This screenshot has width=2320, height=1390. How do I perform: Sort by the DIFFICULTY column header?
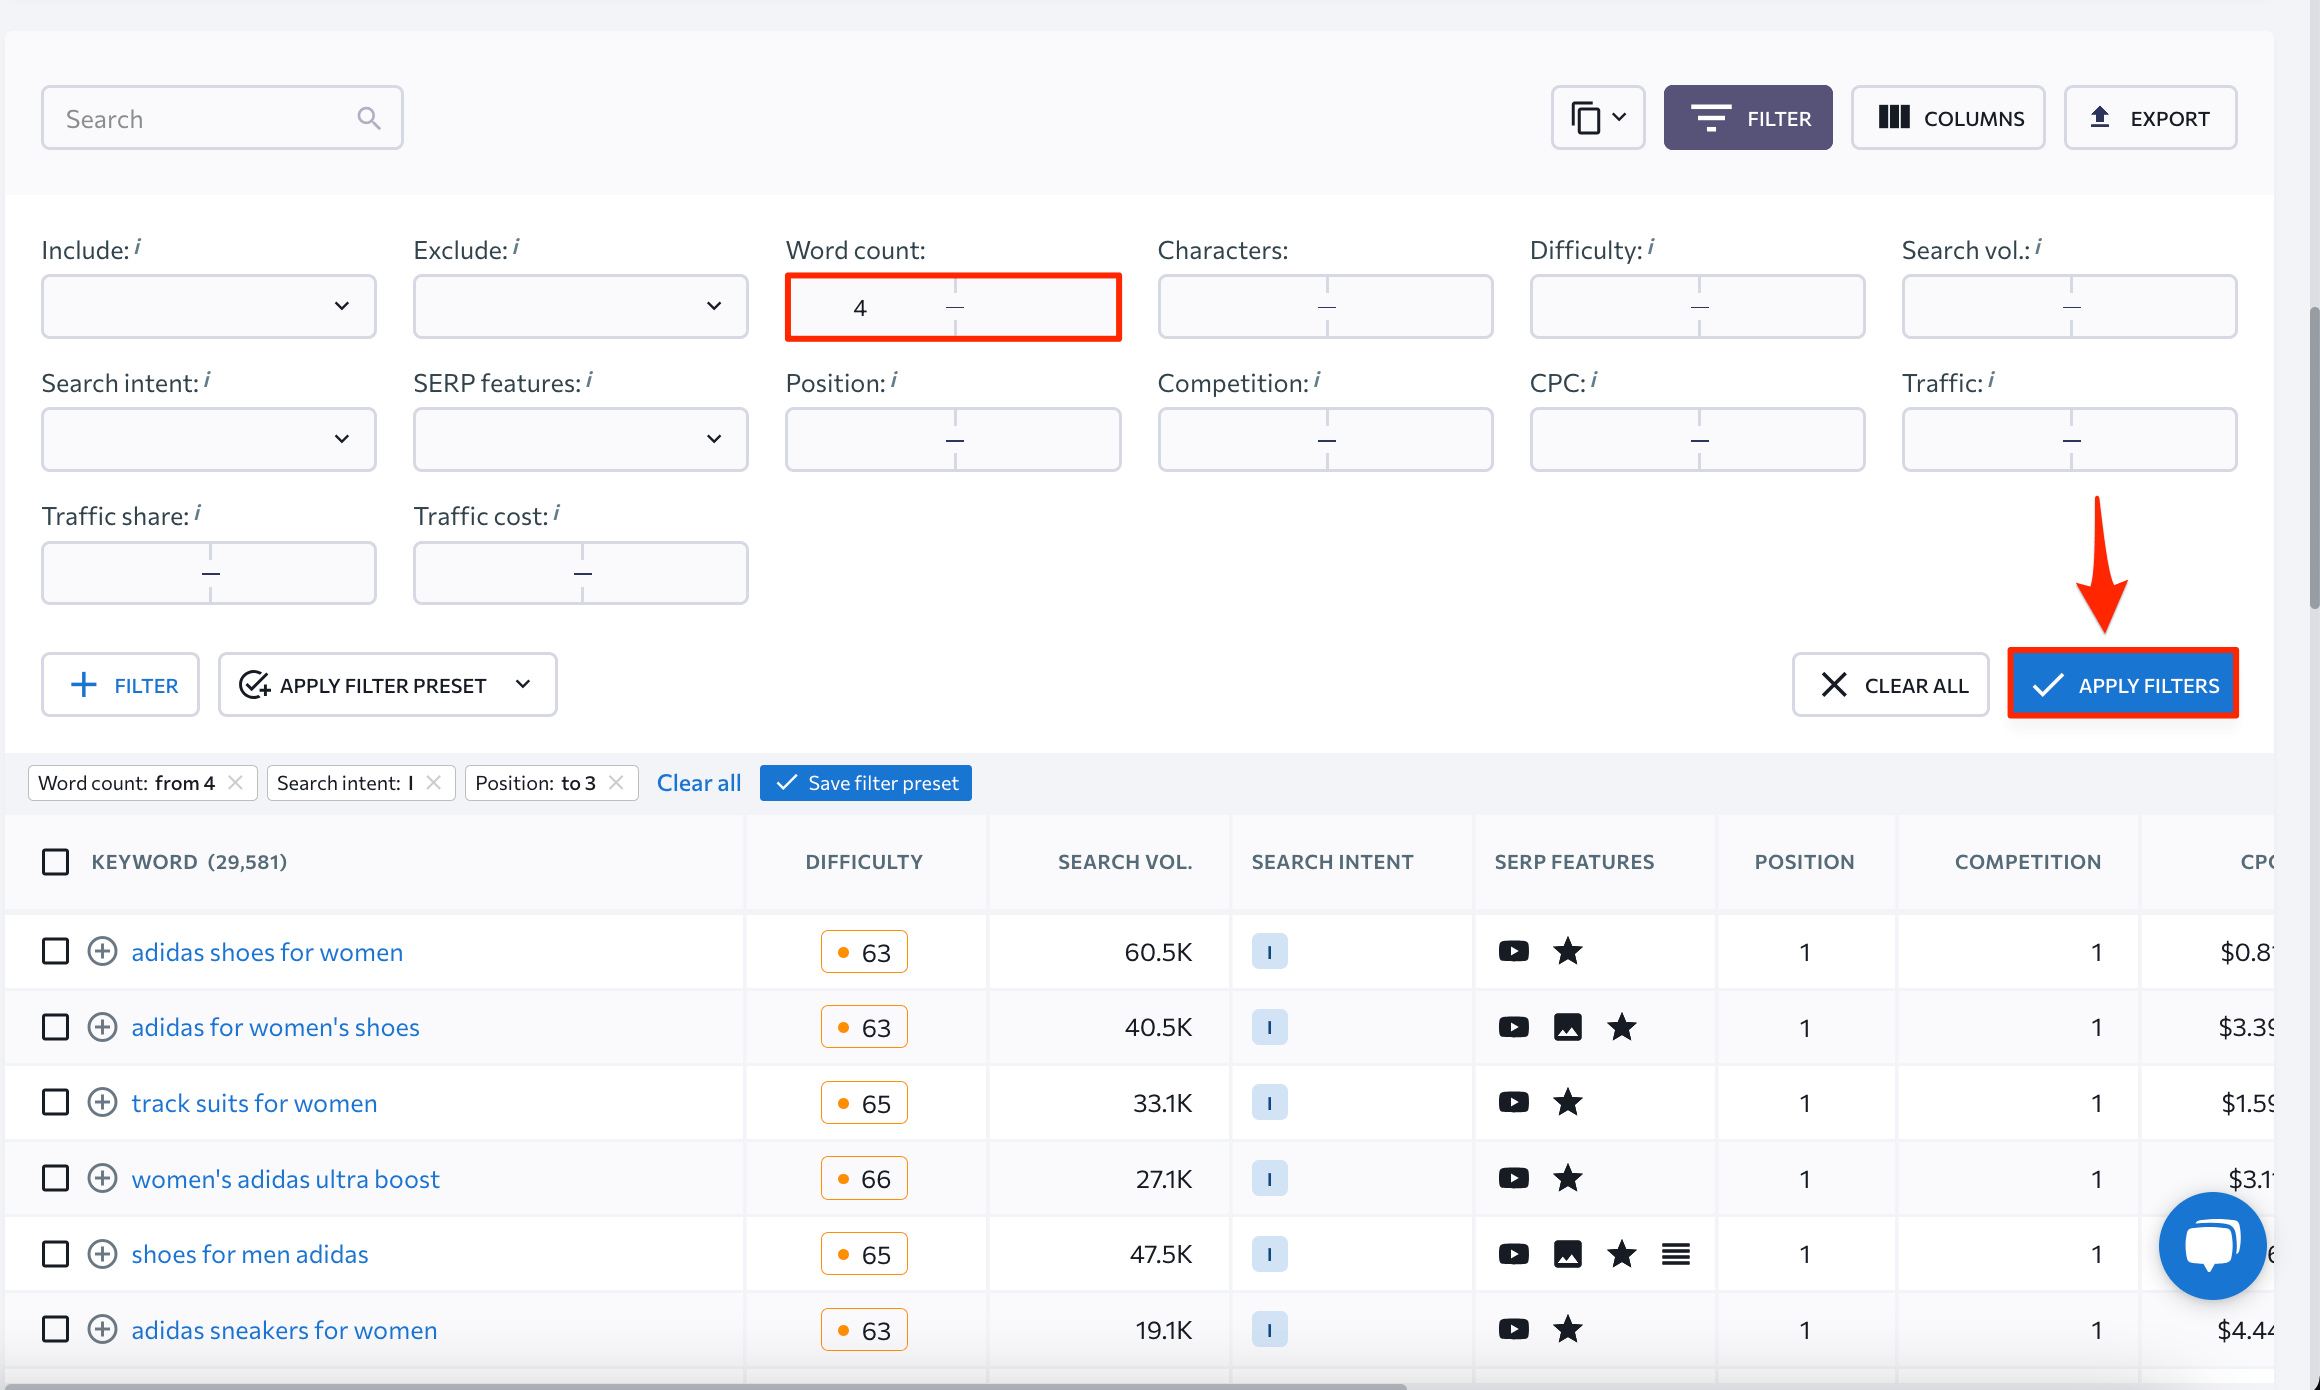pyautogui.click(x=864, y=862)
